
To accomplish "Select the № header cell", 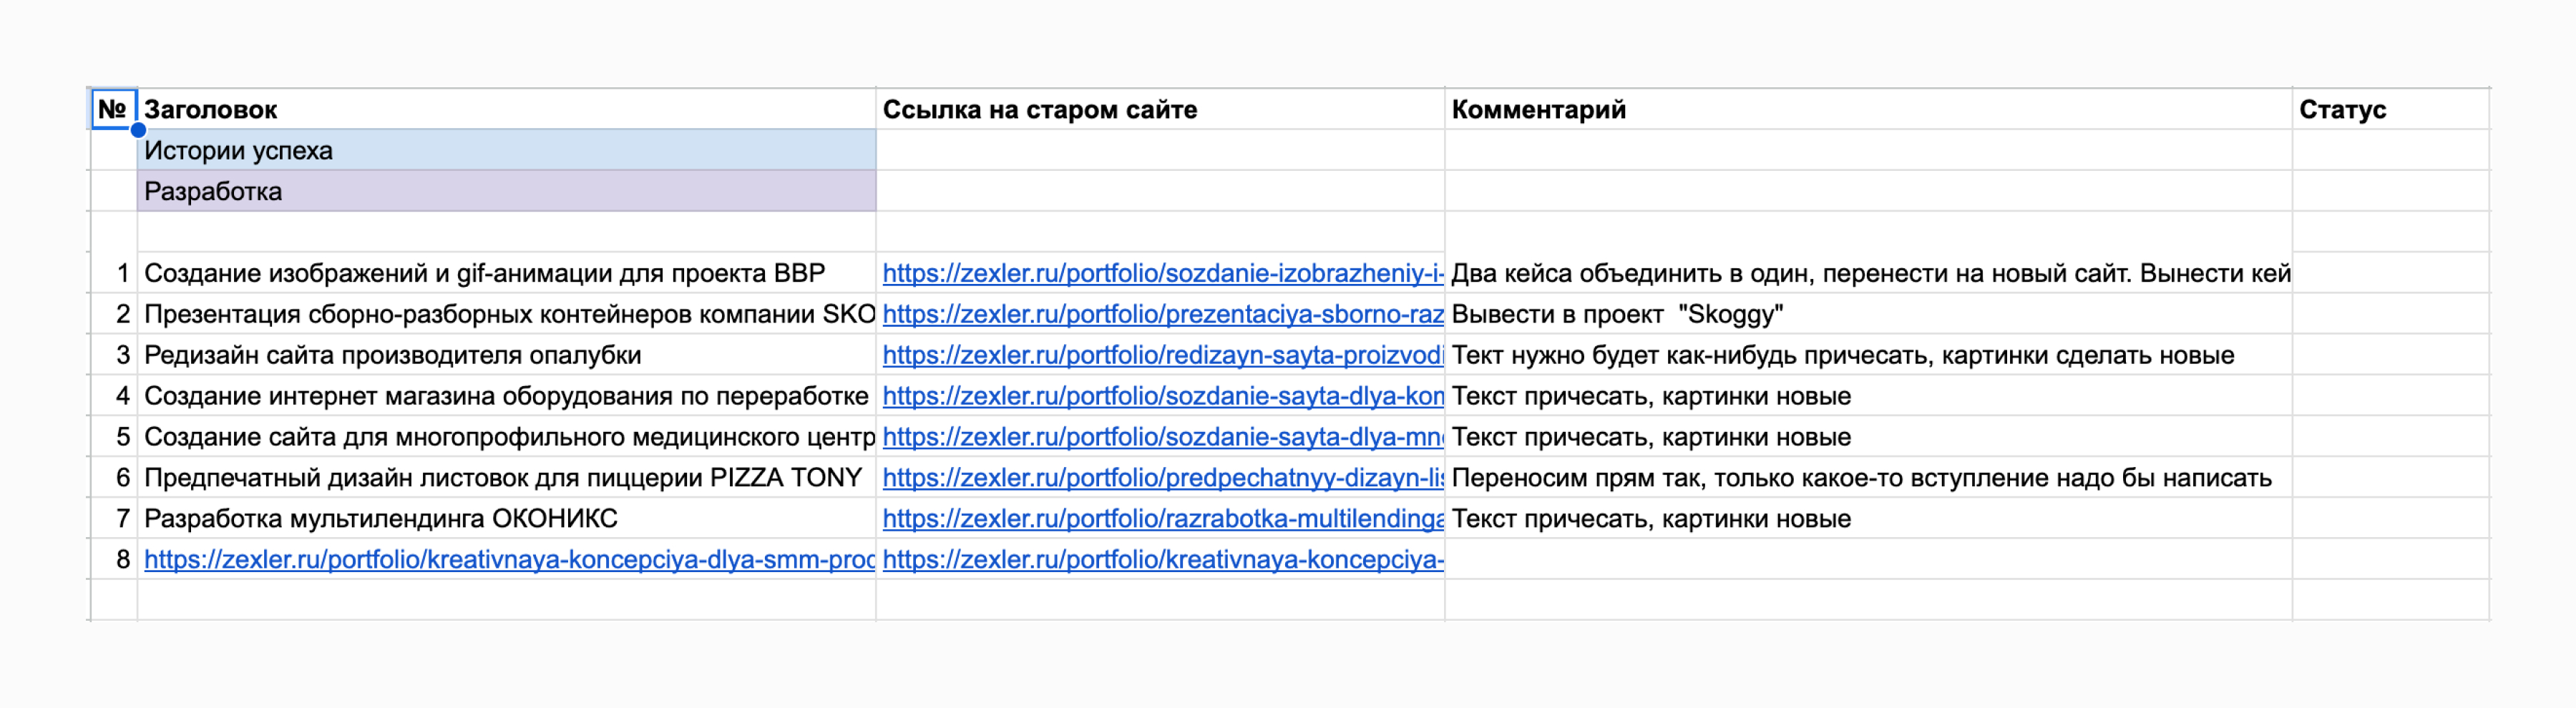I will tap(112, 109).
